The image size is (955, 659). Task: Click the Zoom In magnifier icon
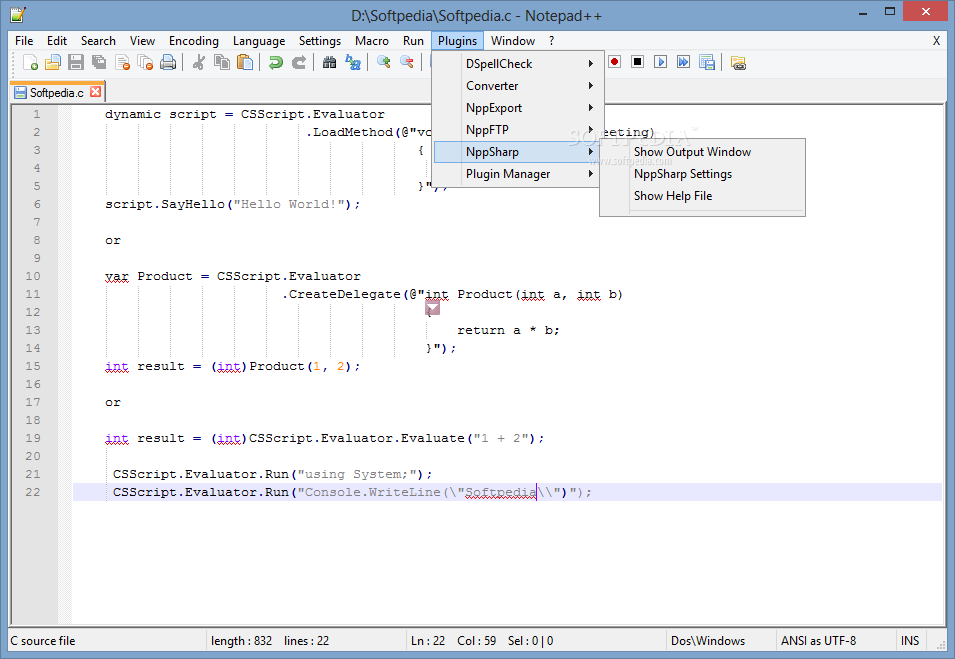tap(384, 62)
